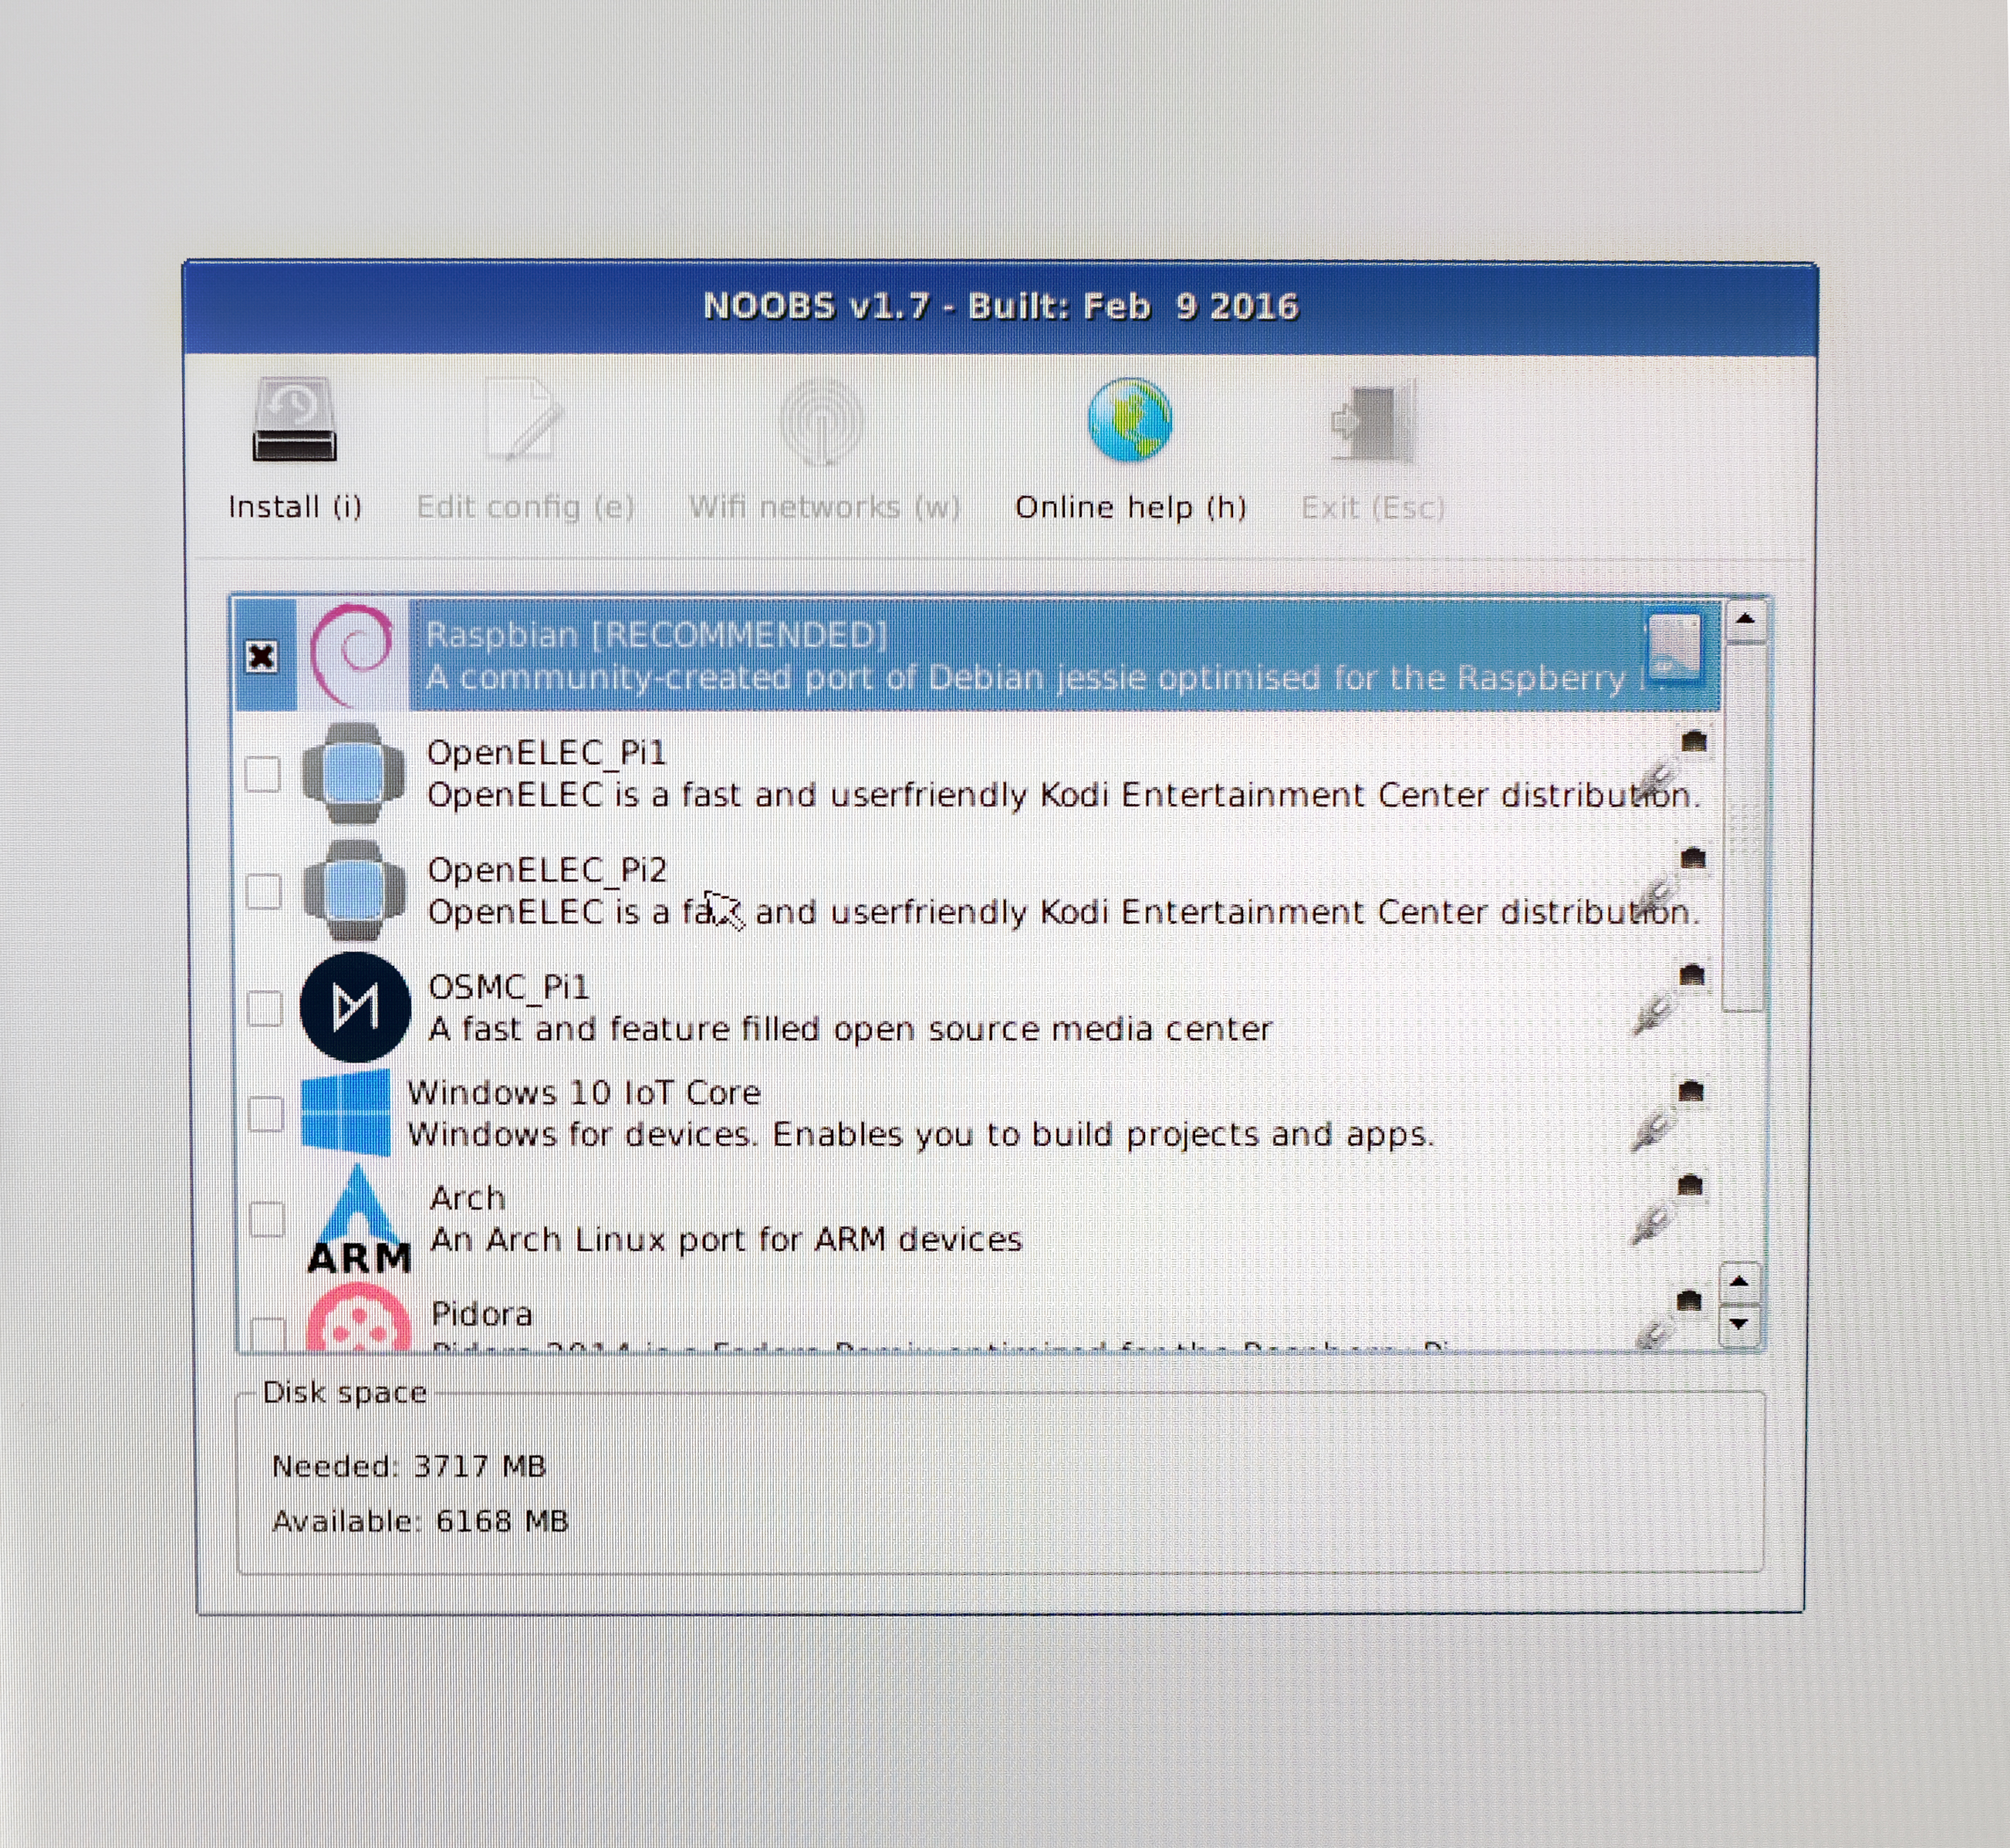The height and width of the screenshot is (1848, 2010).
Task: Click the Windows 10 IoT Core logo
Action: click(x=346, y=1112)
